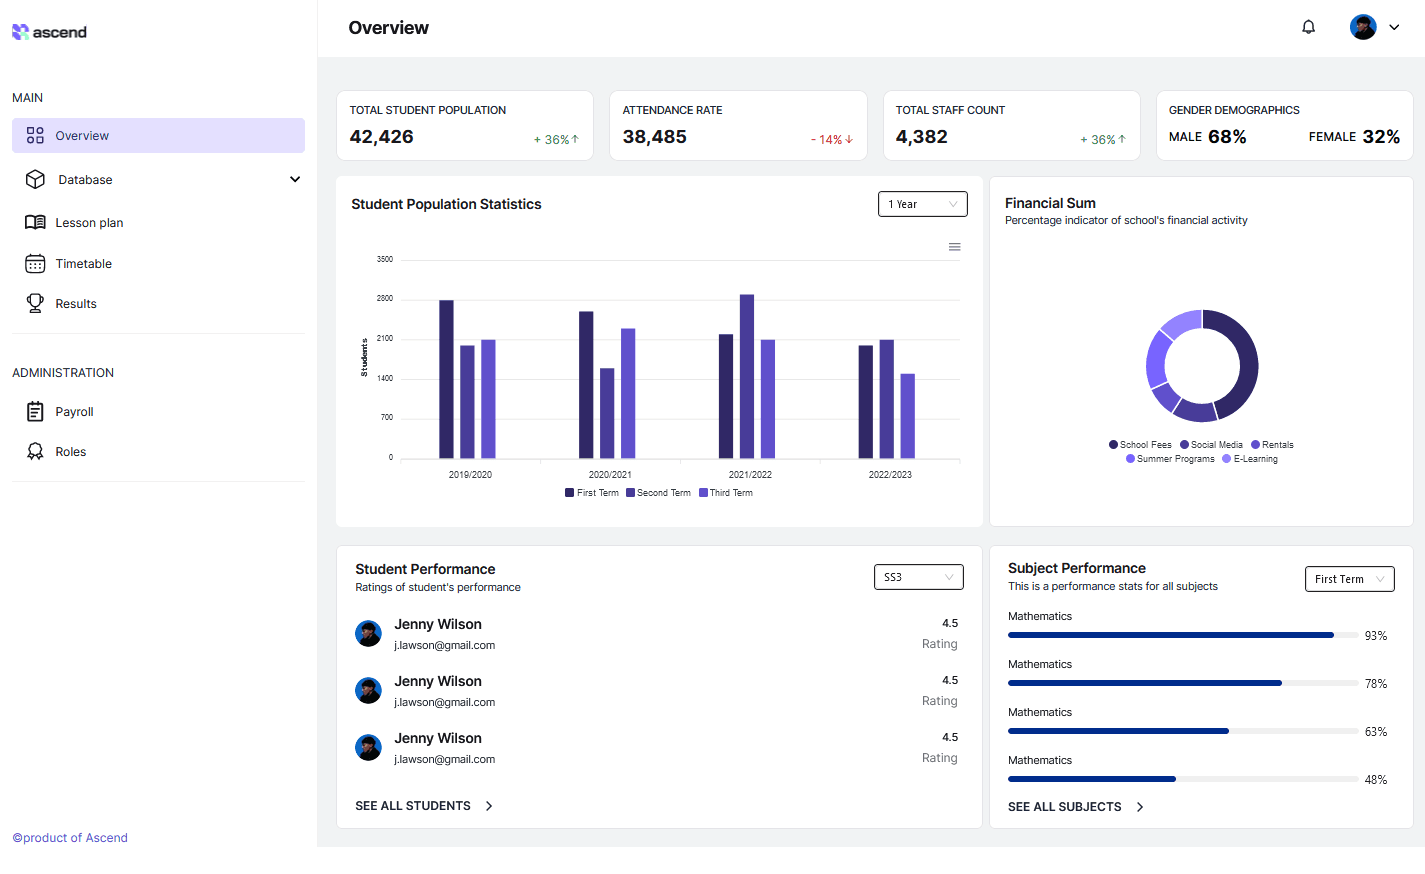Open the chart export hamburger menu
This screenshot has height=874, width=1425.
pos(954,246)
